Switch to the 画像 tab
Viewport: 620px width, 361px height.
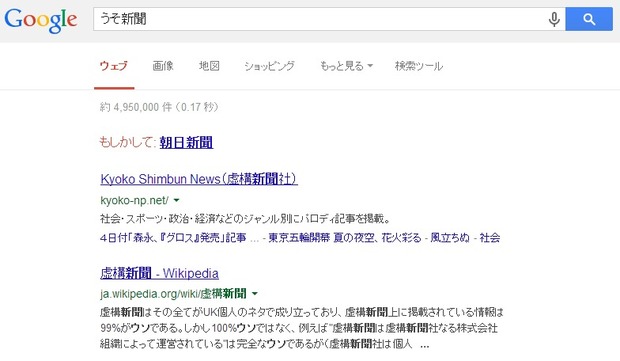[x=163, y=66]
